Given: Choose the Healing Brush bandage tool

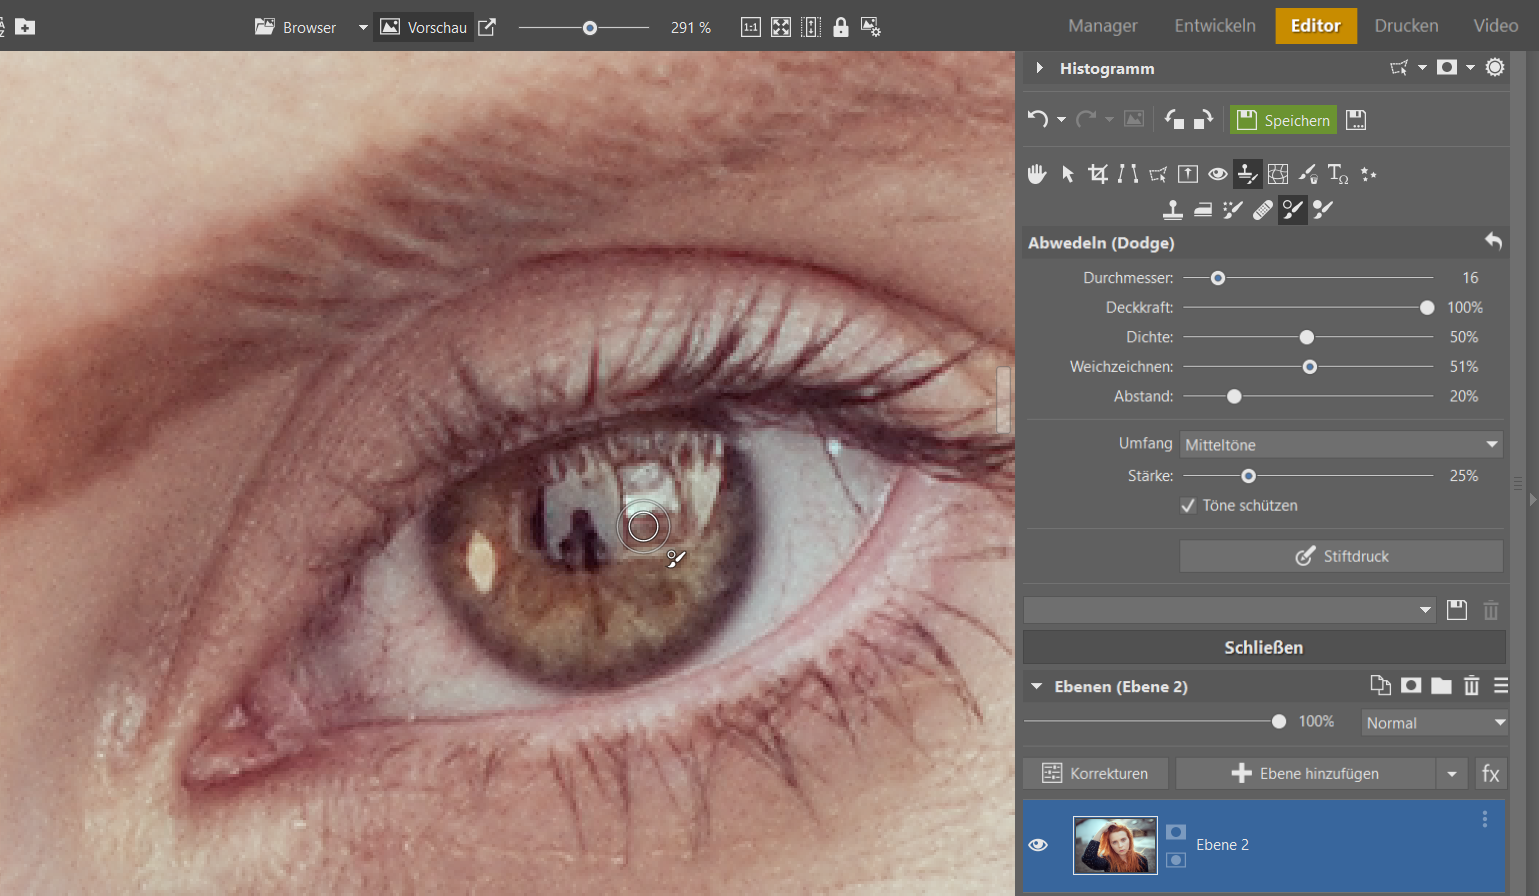Looking at the screenshot, I should [x=1263, y=209].
